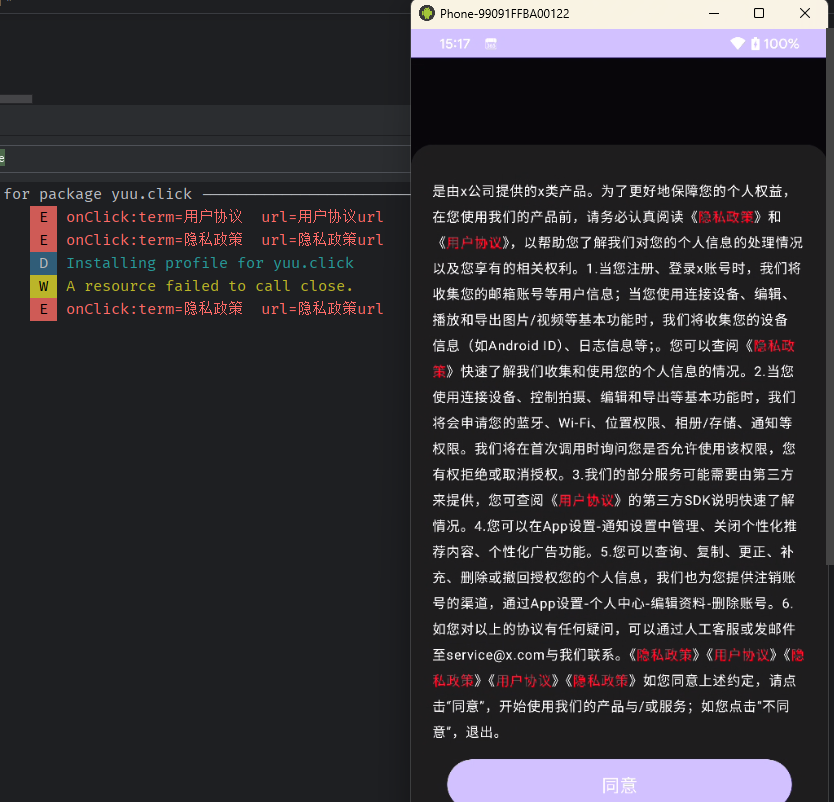Click the Phone-99091FFBA00122 window title
The image size is (834, 802).
[x=505, y=13]
